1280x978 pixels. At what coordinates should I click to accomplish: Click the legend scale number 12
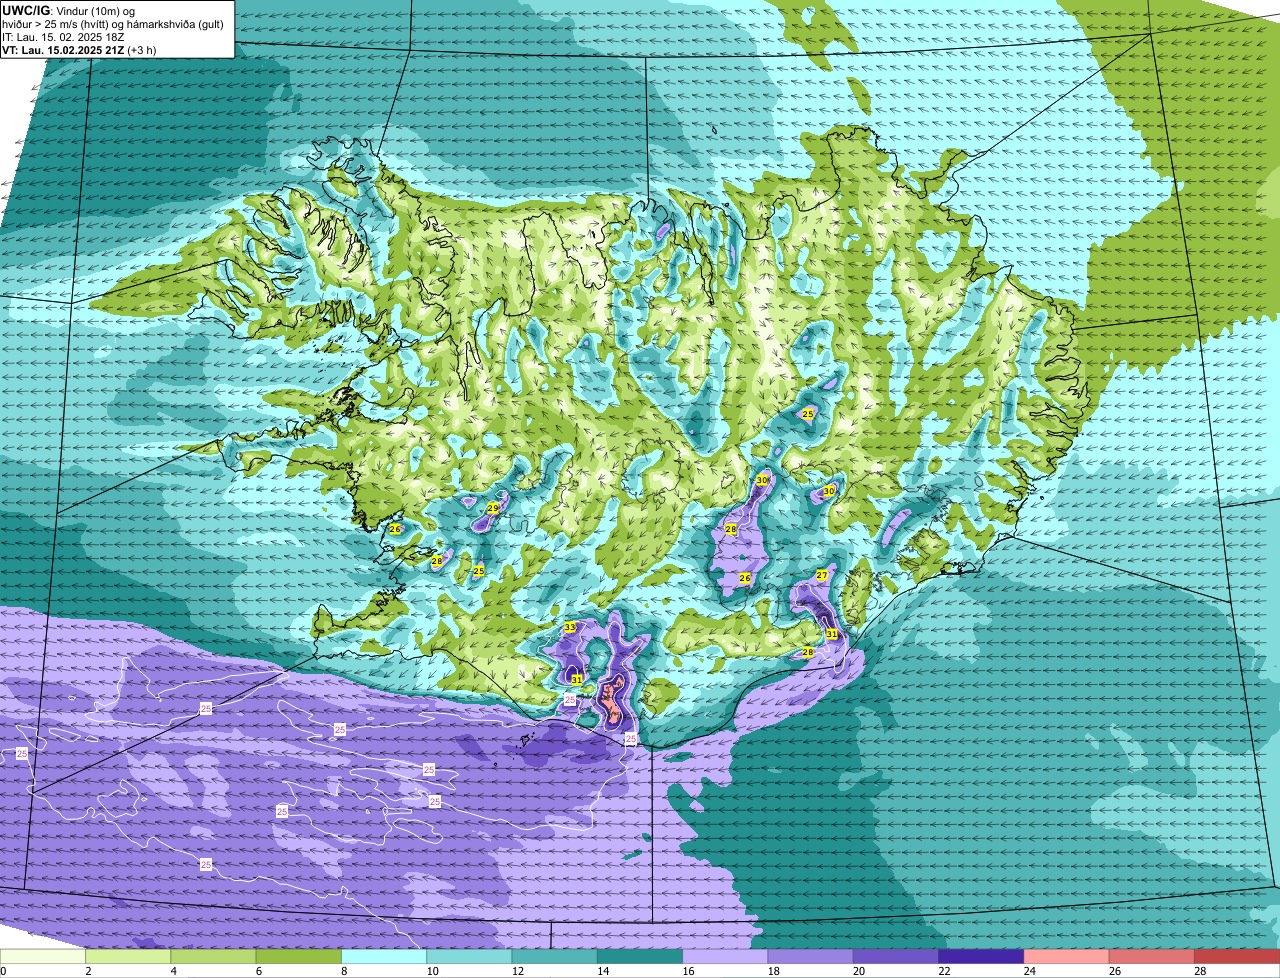pyautogui.click(x=517, y=971)
